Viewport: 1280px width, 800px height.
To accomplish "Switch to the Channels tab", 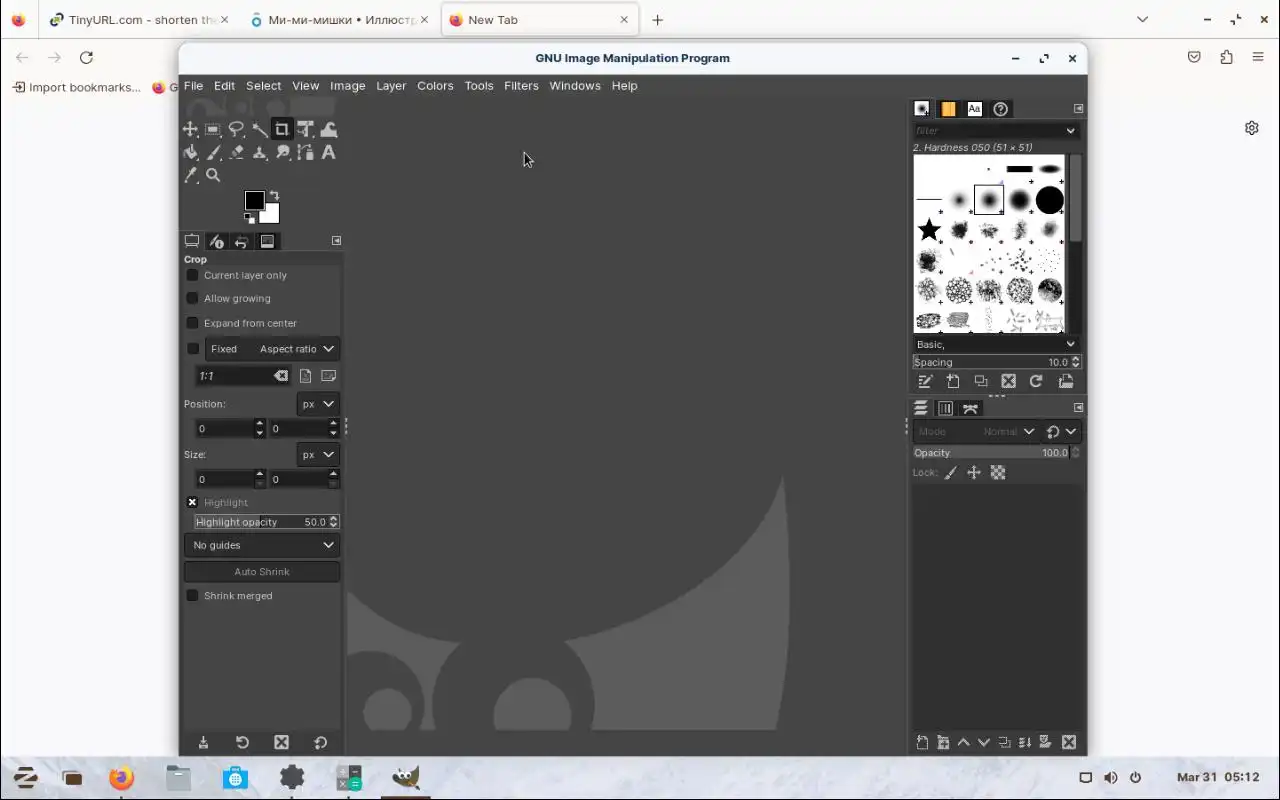I will point(945,408).
